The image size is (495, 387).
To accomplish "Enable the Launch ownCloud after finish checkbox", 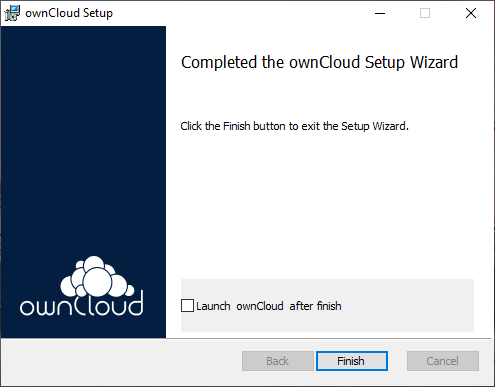I will (187, 305).
